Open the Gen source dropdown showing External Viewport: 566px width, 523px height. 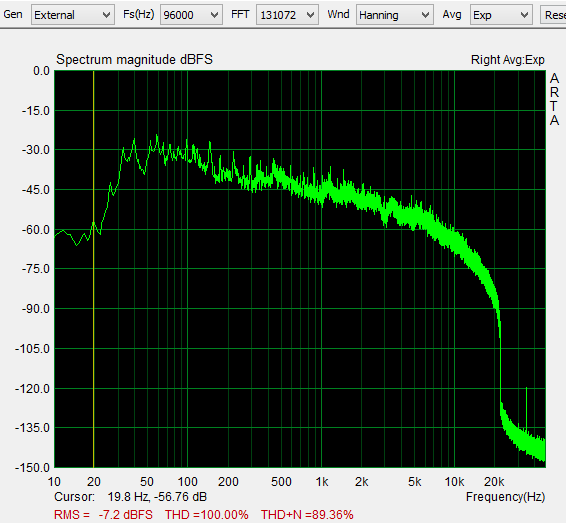73,15
